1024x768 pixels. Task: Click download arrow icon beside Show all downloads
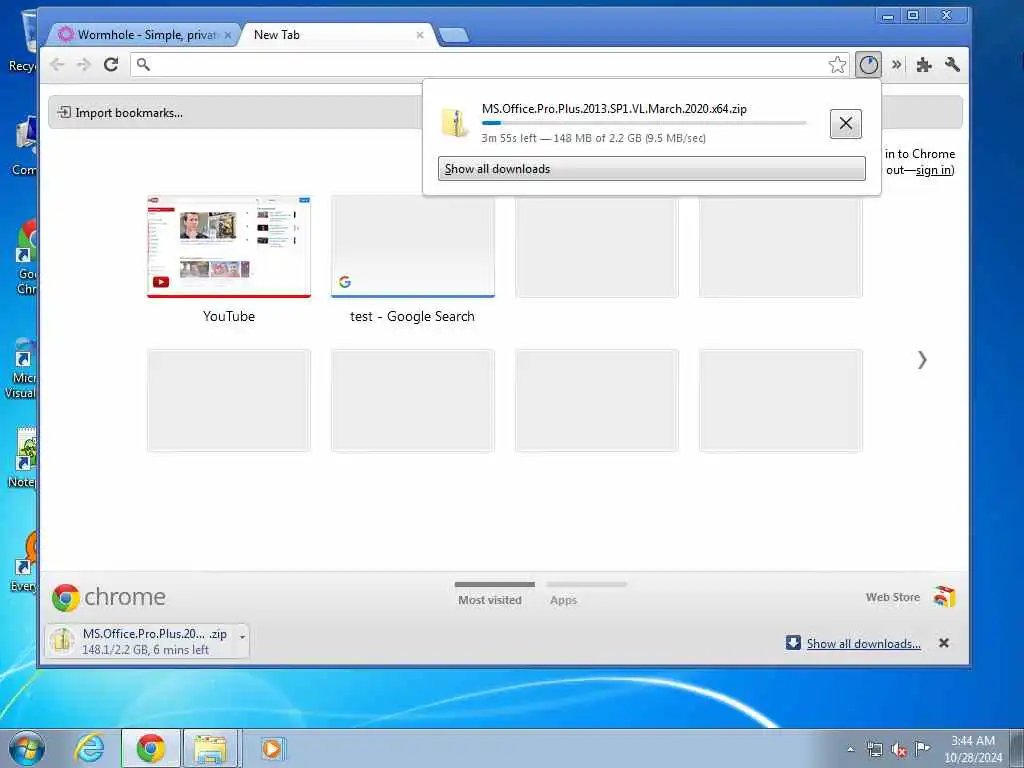[x=793, y=643]
